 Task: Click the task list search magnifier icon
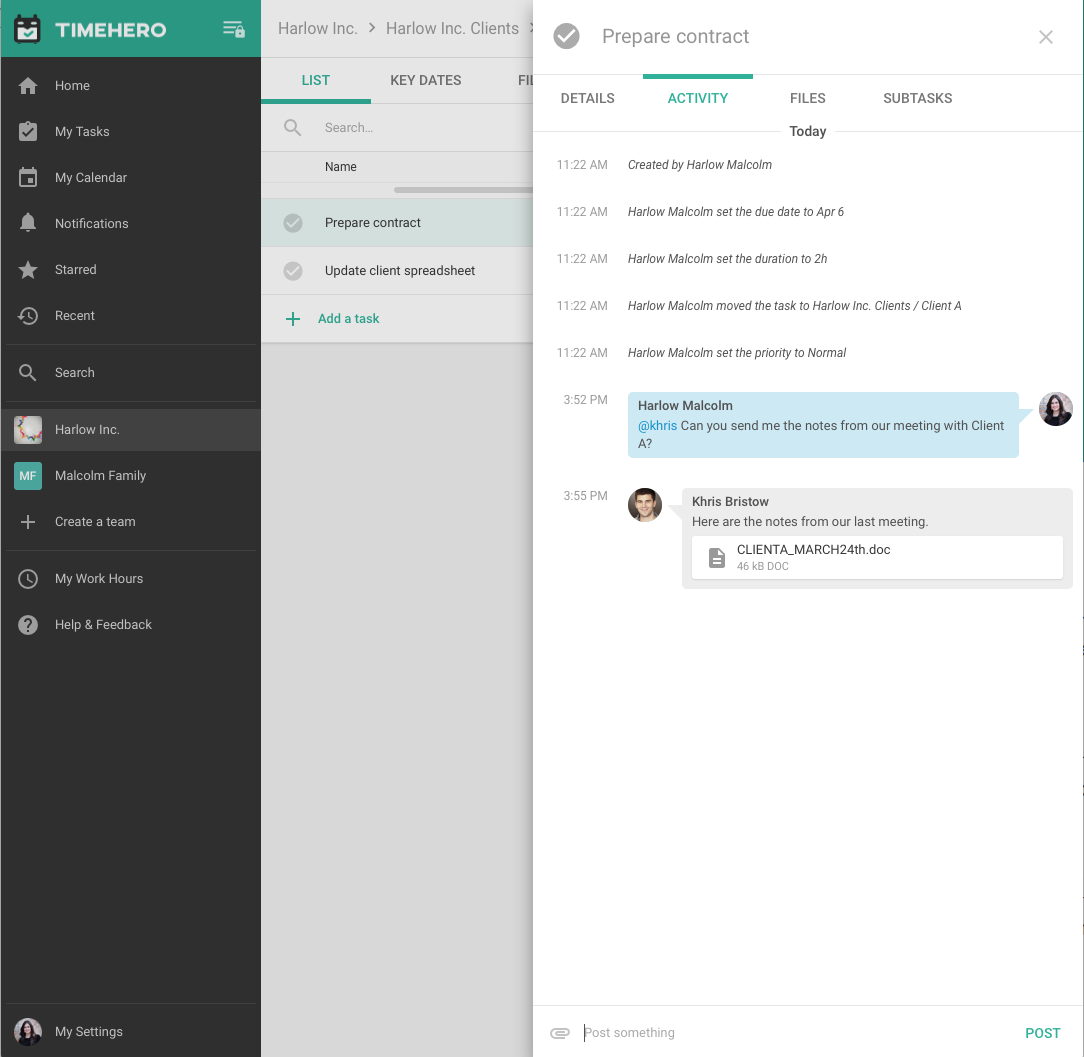(x=292, y=128)
